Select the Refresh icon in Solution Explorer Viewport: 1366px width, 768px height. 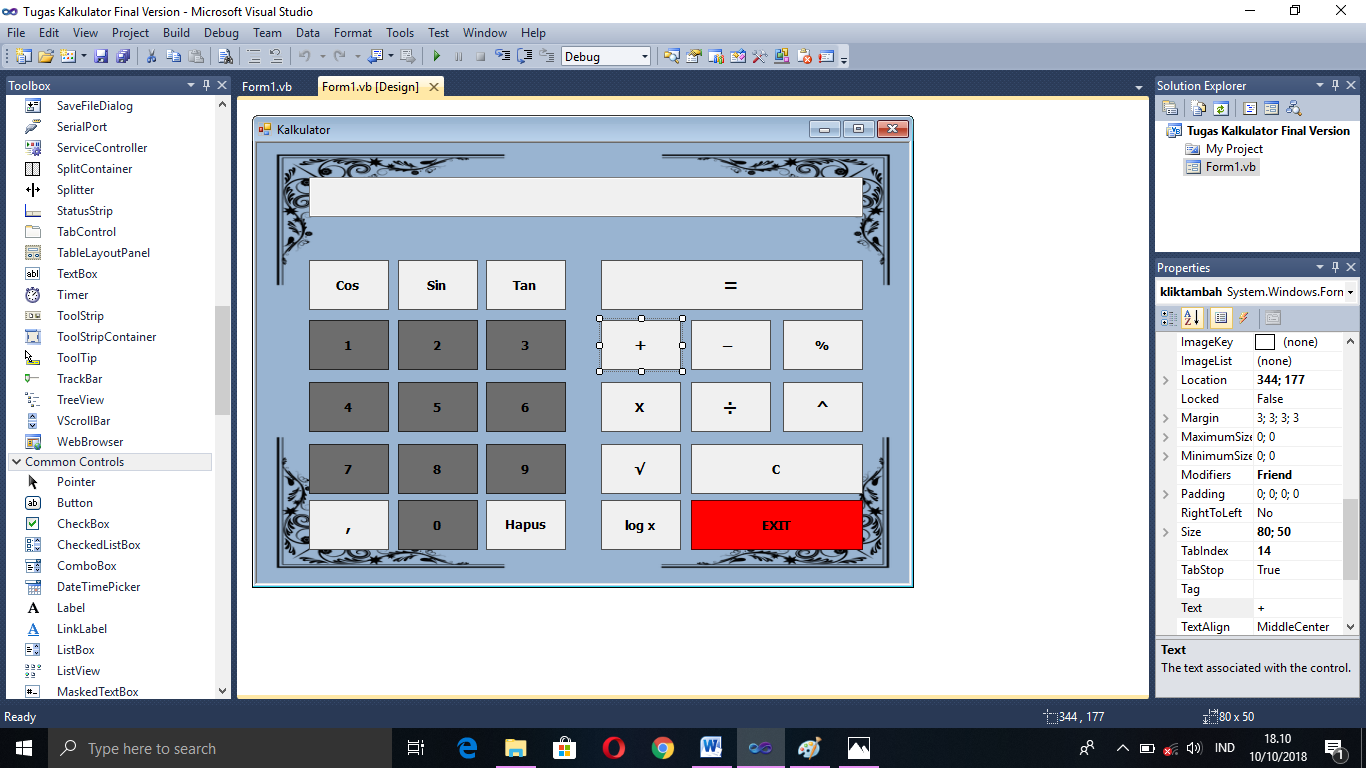click(x=1221, y=110)
